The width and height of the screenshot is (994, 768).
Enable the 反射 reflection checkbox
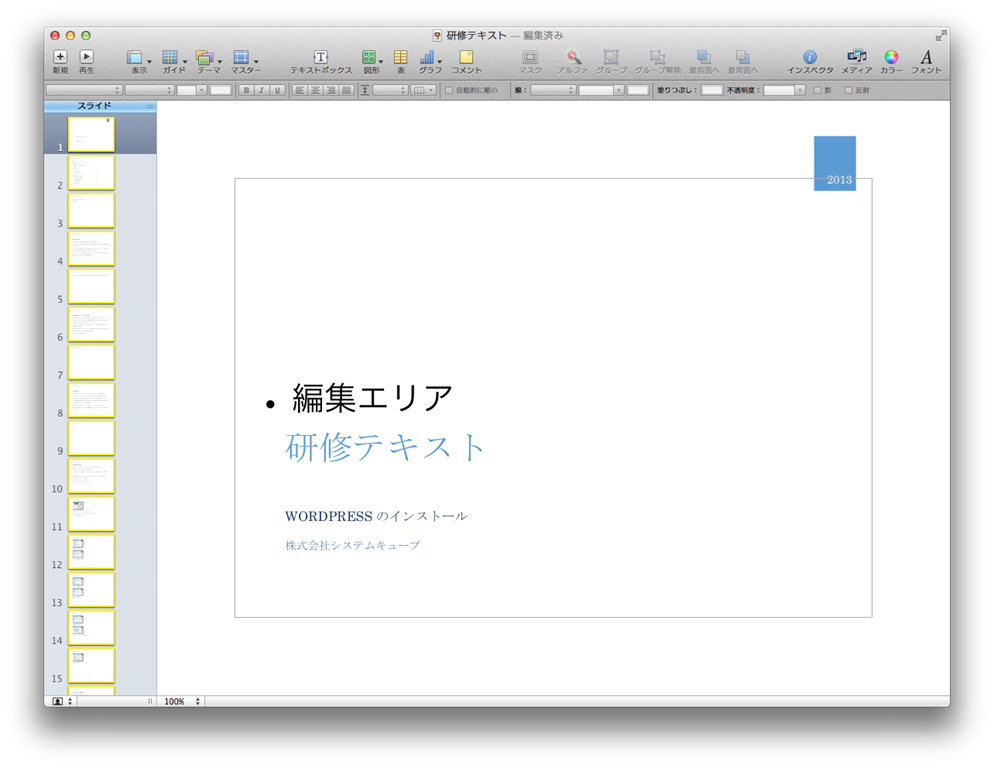point(848,91)
